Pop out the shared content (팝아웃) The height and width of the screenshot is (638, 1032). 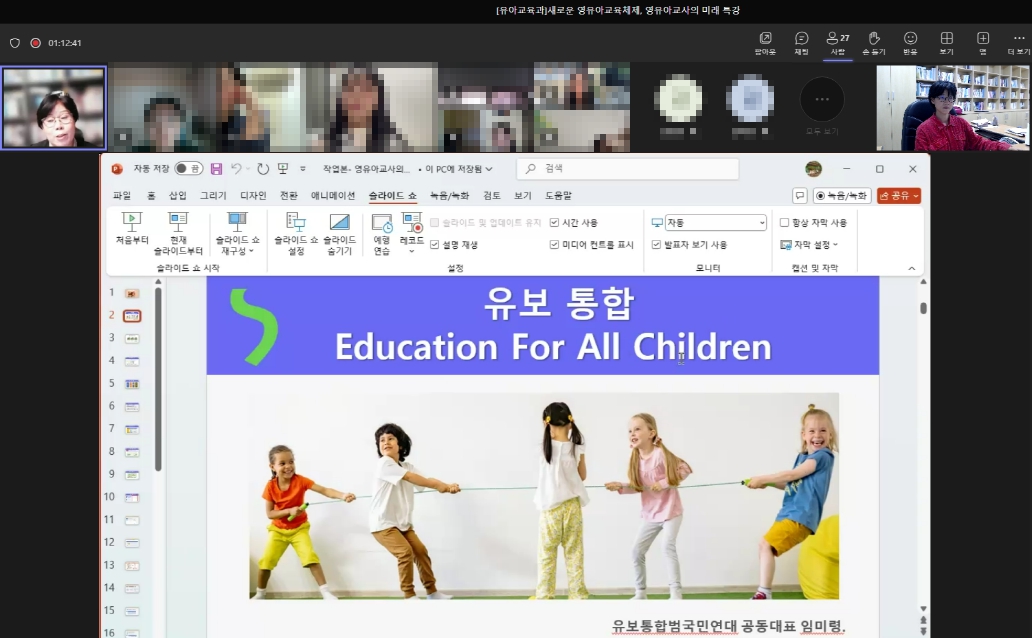[x=765, y=43]
